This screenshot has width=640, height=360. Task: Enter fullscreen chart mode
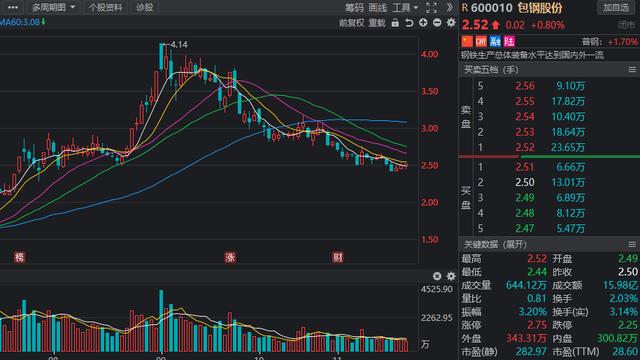click(431, 8)
